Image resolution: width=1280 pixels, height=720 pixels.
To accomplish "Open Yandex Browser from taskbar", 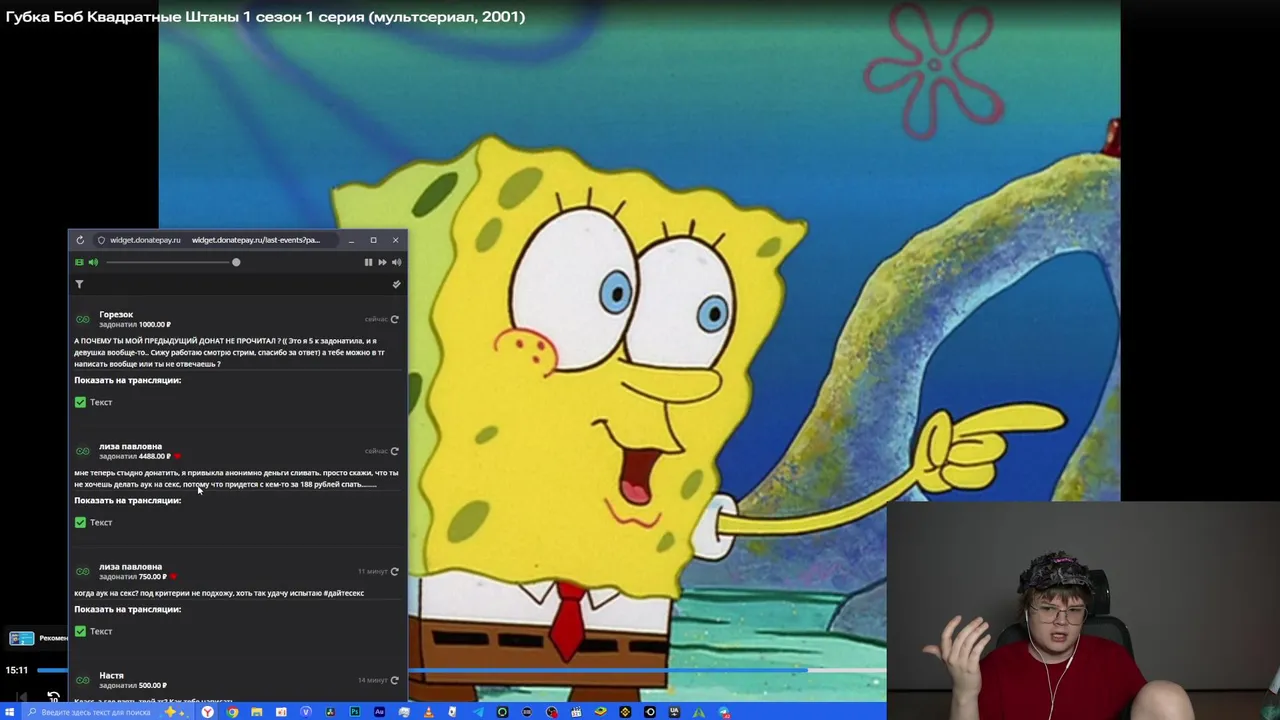I will pyautogui.click(x=207, y=712).
